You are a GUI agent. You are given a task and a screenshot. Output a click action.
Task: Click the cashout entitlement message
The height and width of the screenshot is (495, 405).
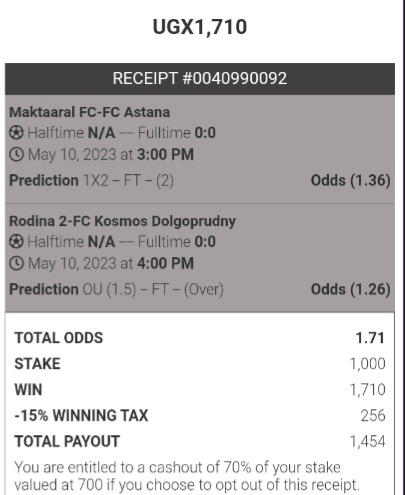coord(187,476)
